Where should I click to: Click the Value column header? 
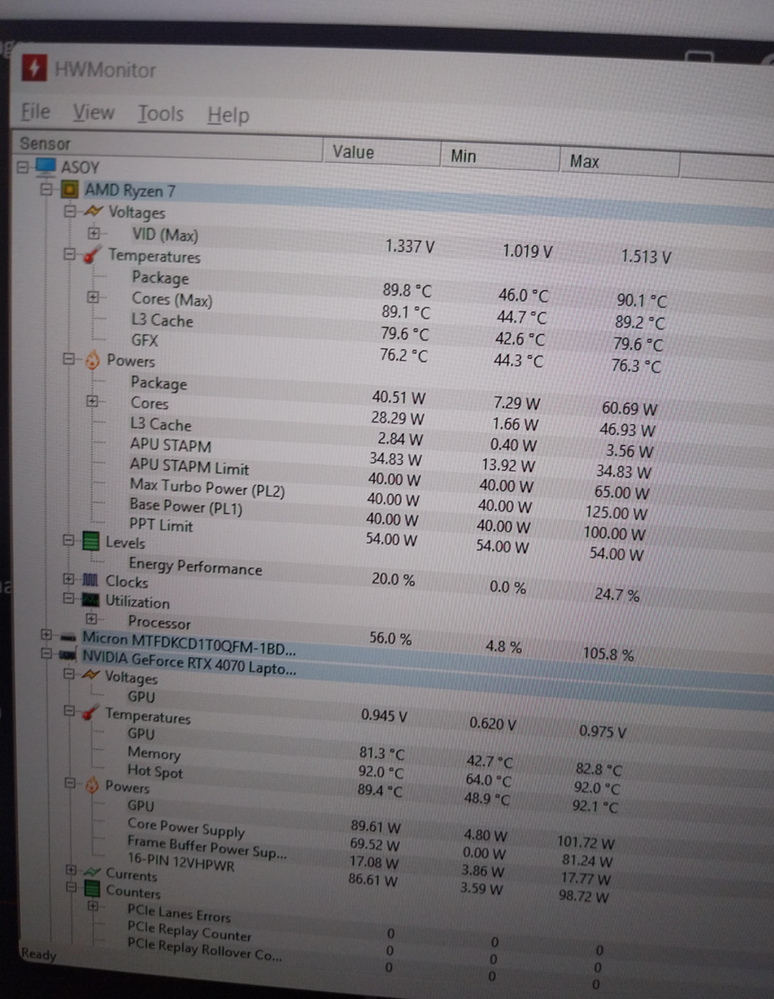[x=382, y=153]
